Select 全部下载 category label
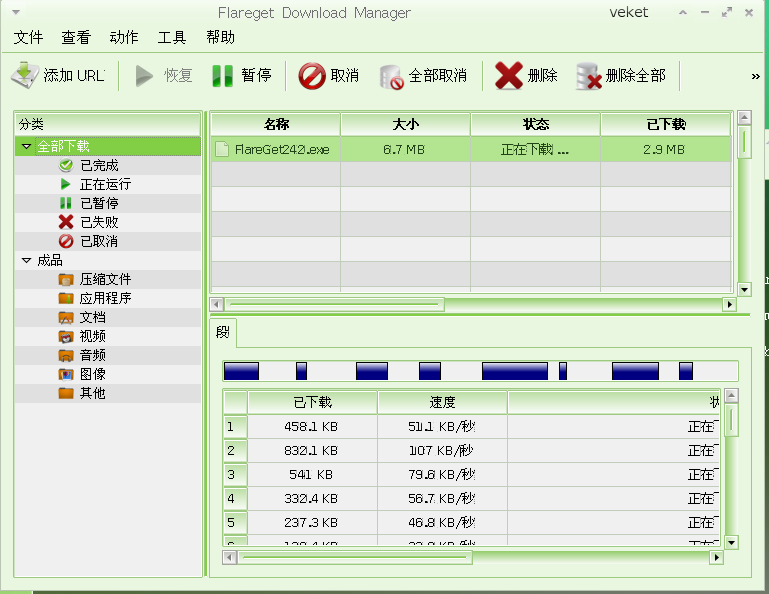The image size is (769, 594). pos(63,146)
